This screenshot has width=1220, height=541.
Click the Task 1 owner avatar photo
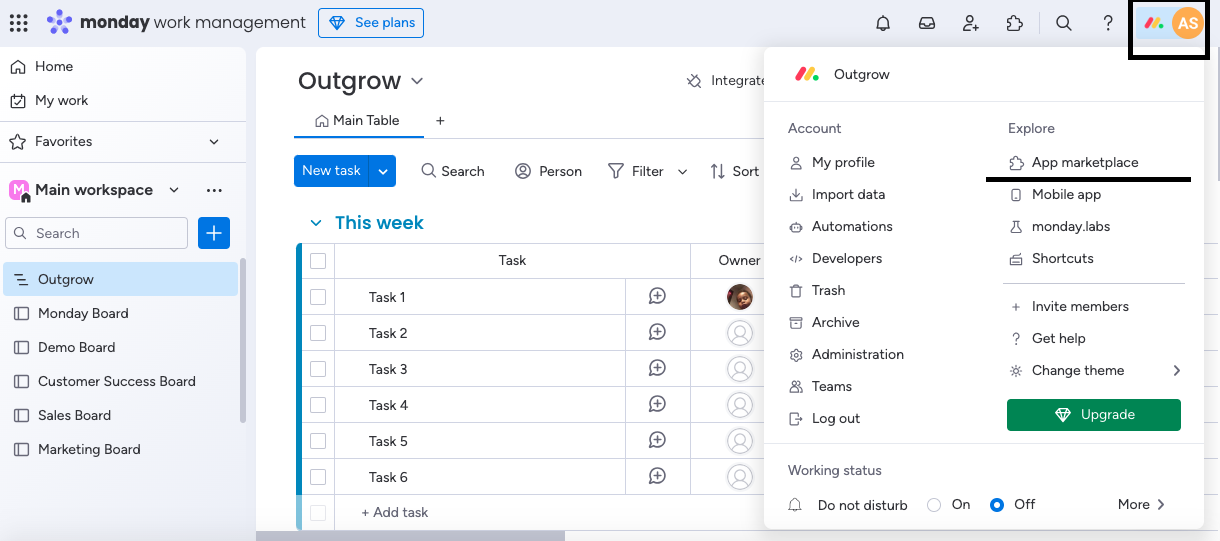(740, 296)
